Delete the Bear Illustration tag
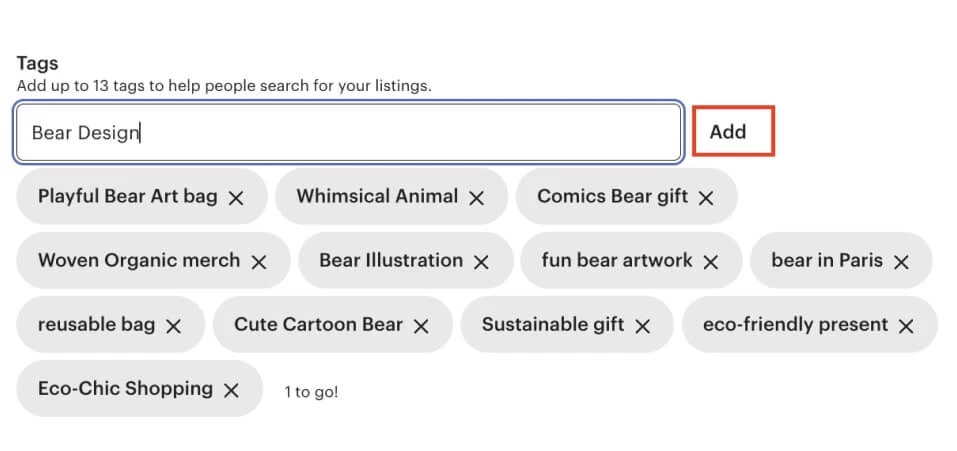This screenshot has width=957, height=451. coord(481,262)
